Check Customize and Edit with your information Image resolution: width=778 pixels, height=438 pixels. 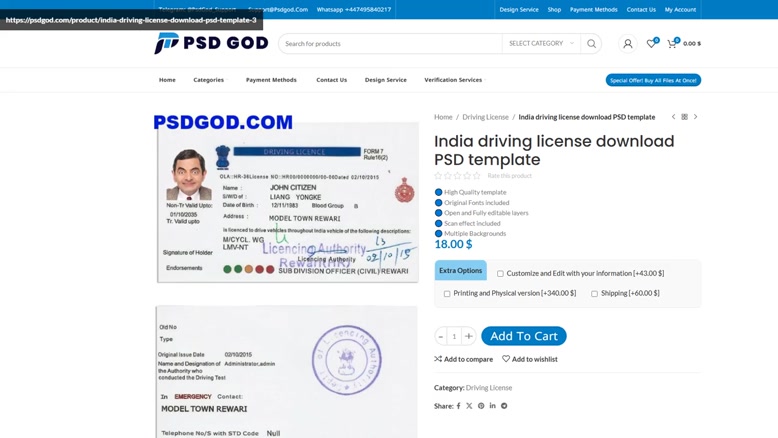click(500, 274)
